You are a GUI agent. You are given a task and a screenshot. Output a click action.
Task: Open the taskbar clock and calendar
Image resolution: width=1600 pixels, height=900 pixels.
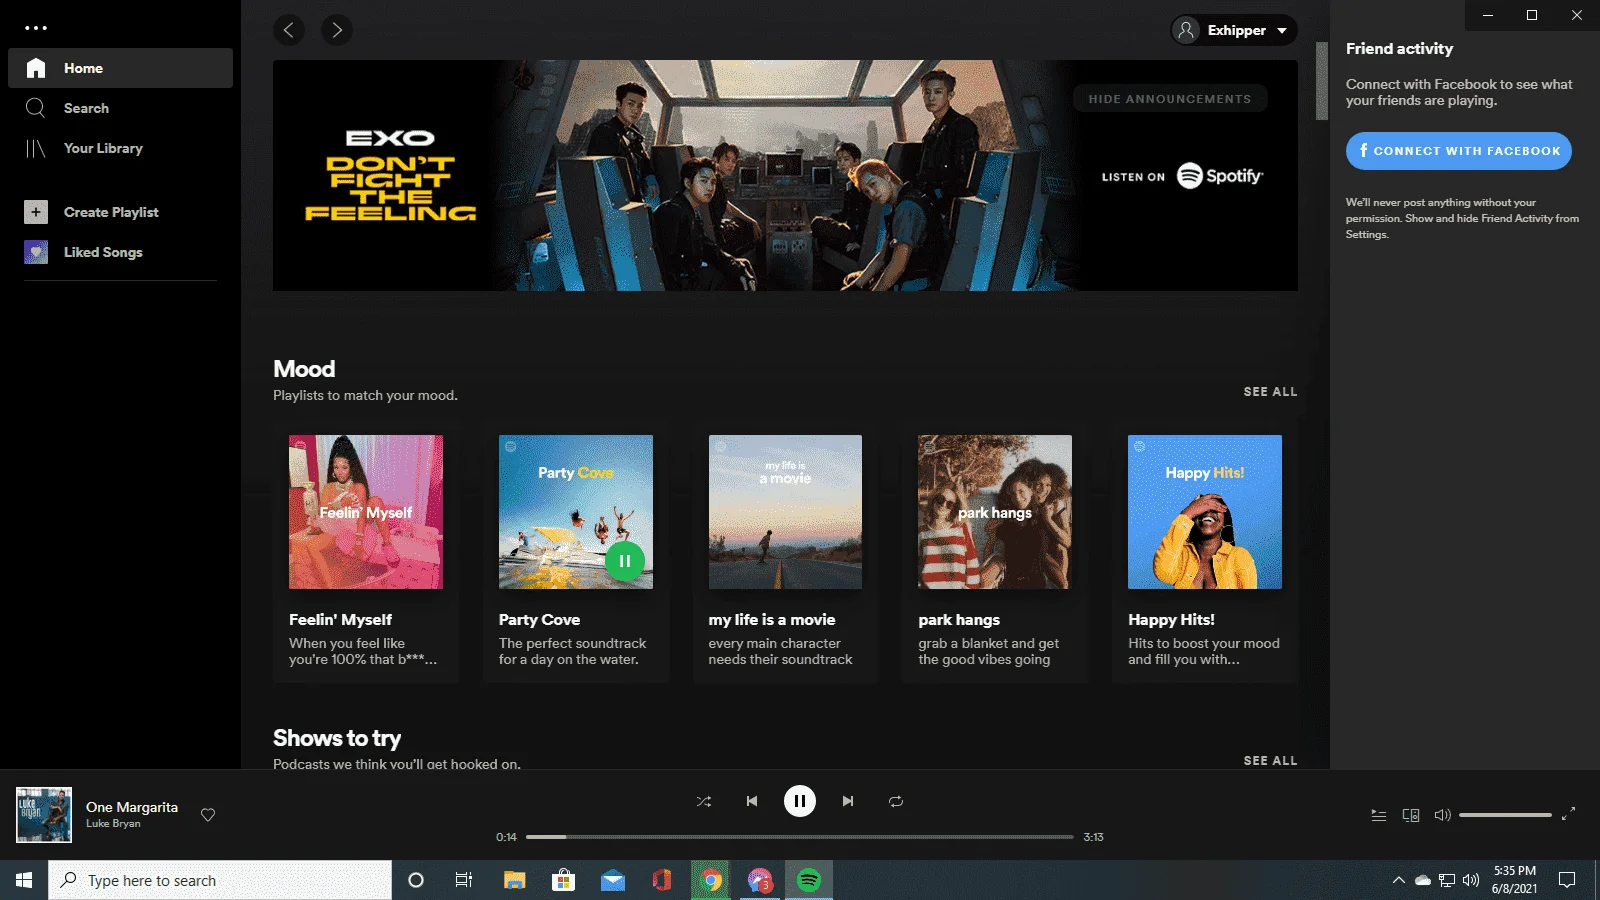(x=1514, y=880)
